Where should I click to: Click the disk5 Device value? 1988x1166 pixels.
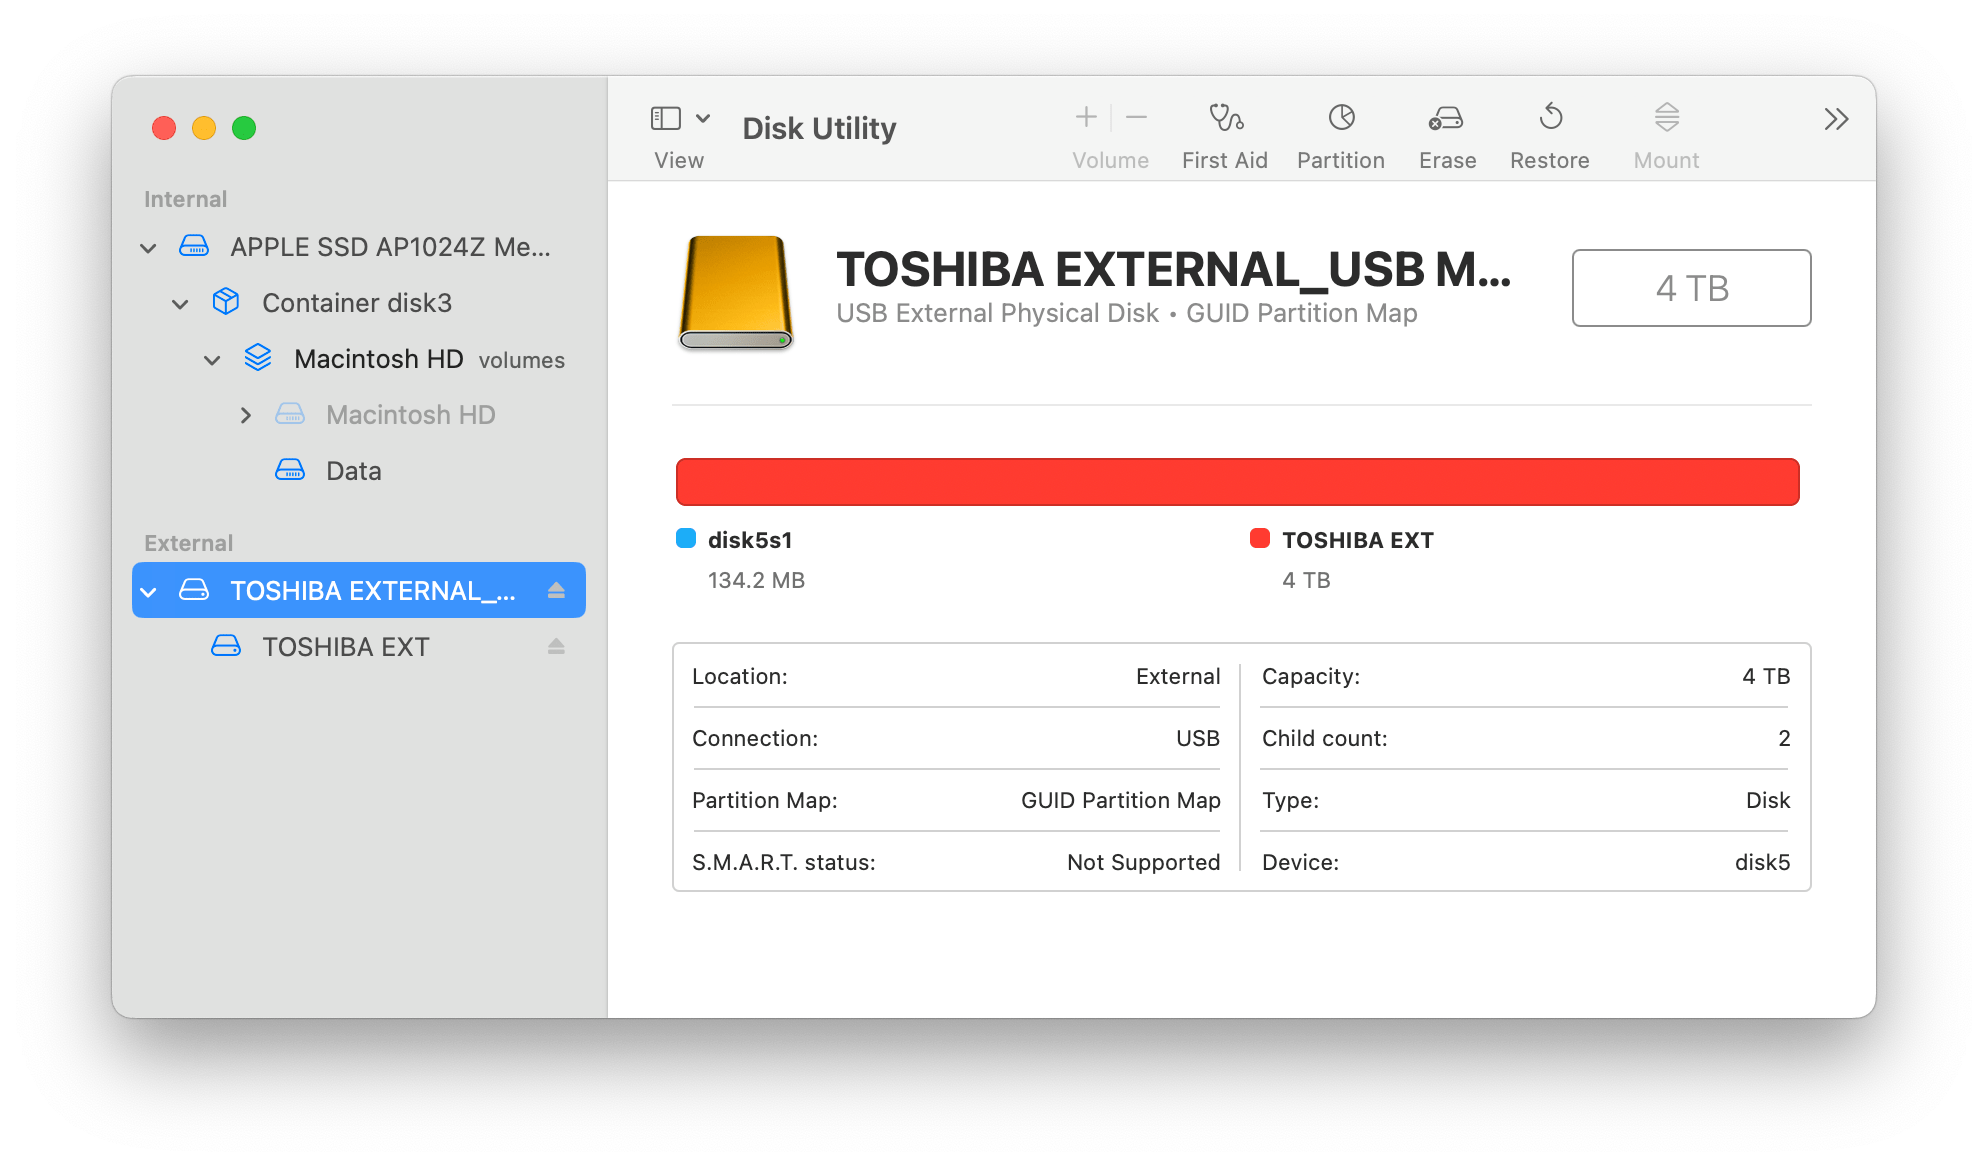click(x=1763, y=862)
